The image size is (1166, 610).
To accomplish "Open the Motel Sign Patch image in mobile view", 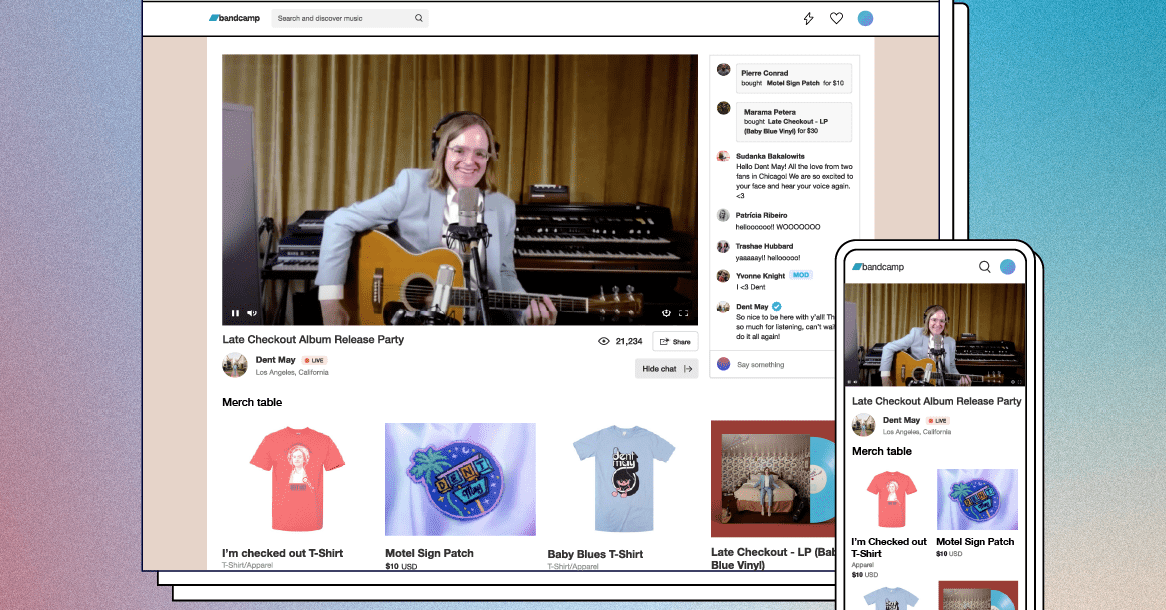I will coord(977,499).
